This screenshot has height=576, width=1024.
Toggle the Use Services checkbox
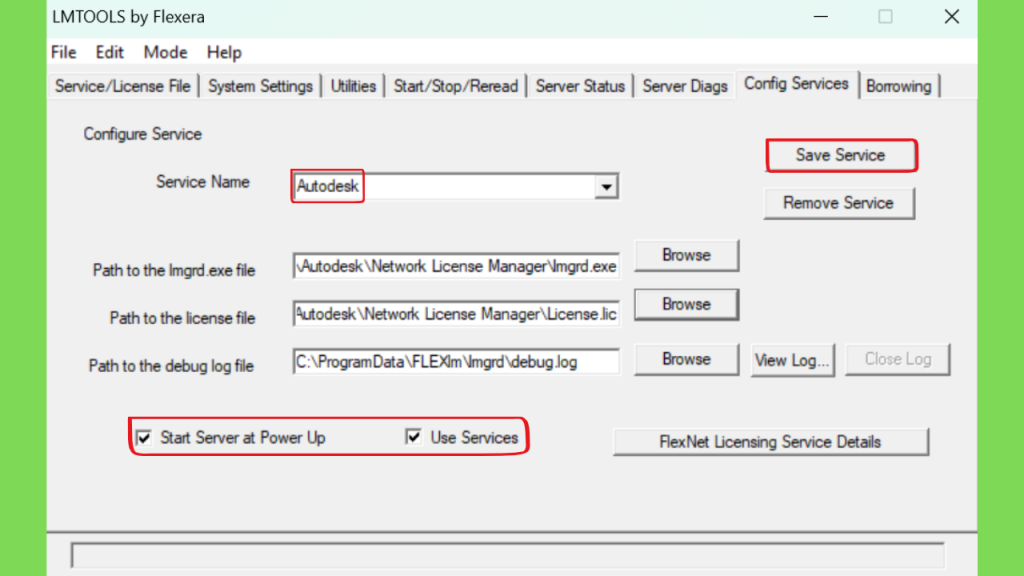[413, 437]
